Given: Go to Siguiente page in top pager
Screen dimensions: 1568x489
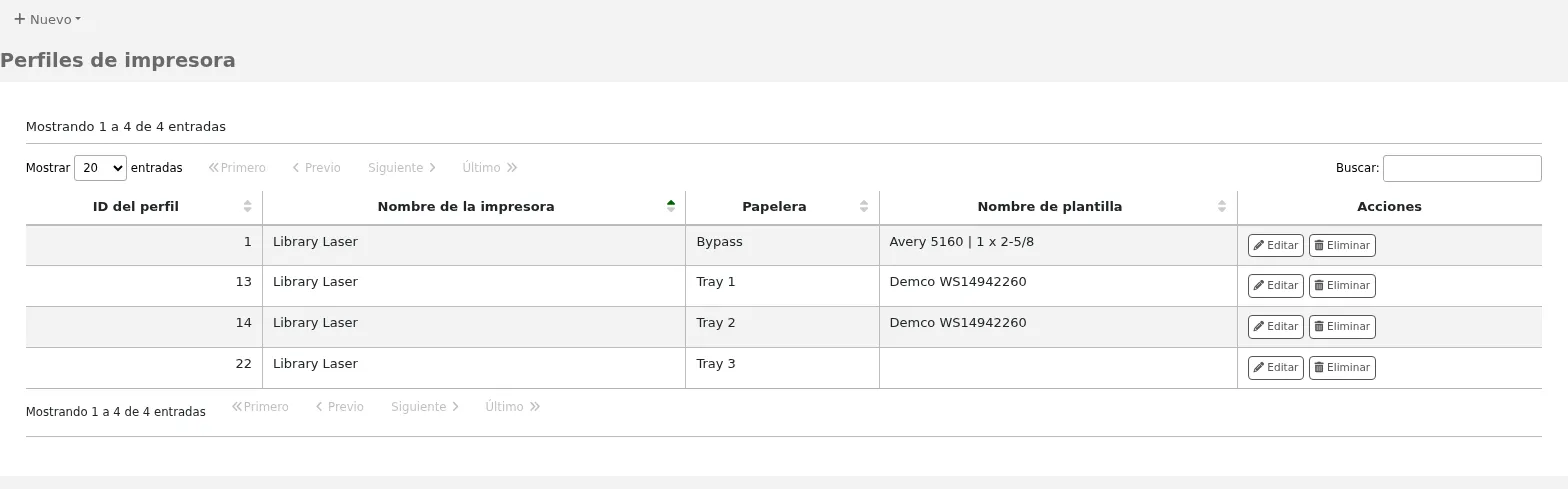Looking at the screenshot, I should 402,168.
